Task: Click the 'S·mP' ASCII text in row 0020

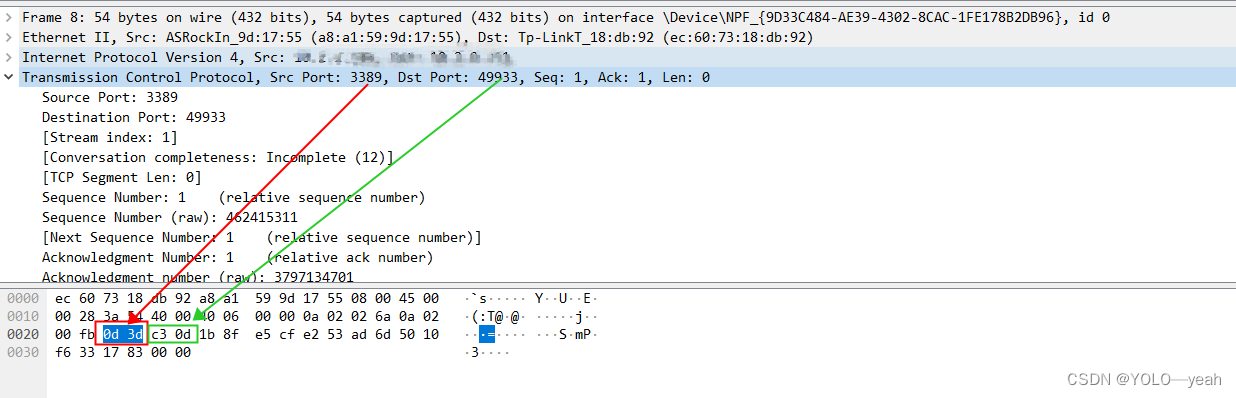Action: point(579,334)
